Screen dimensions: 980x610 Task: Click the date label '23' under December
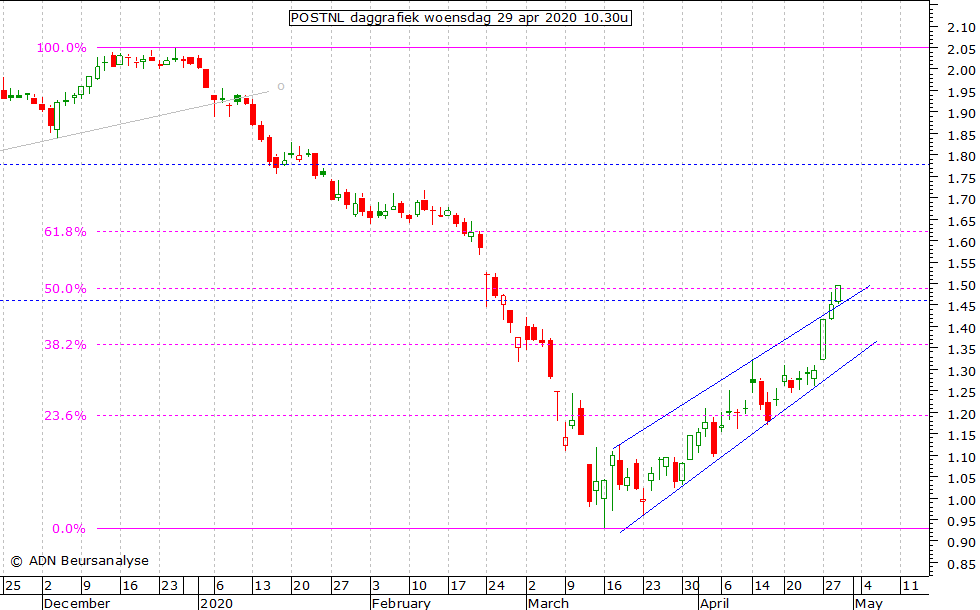pos(169,586)
